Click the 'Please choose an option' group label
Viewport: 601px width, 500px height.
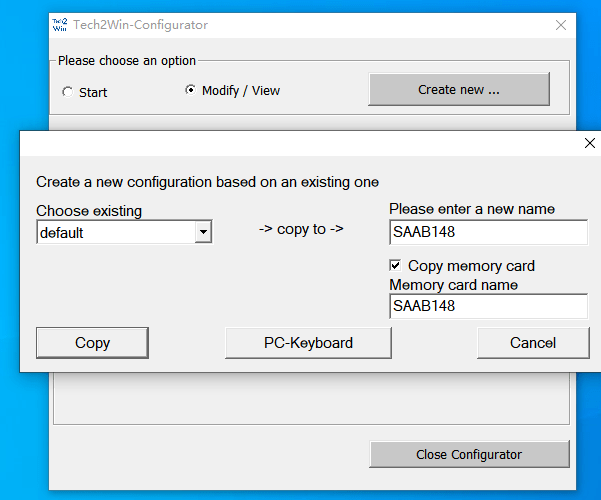pyautogui.click(x=127, y=61)
